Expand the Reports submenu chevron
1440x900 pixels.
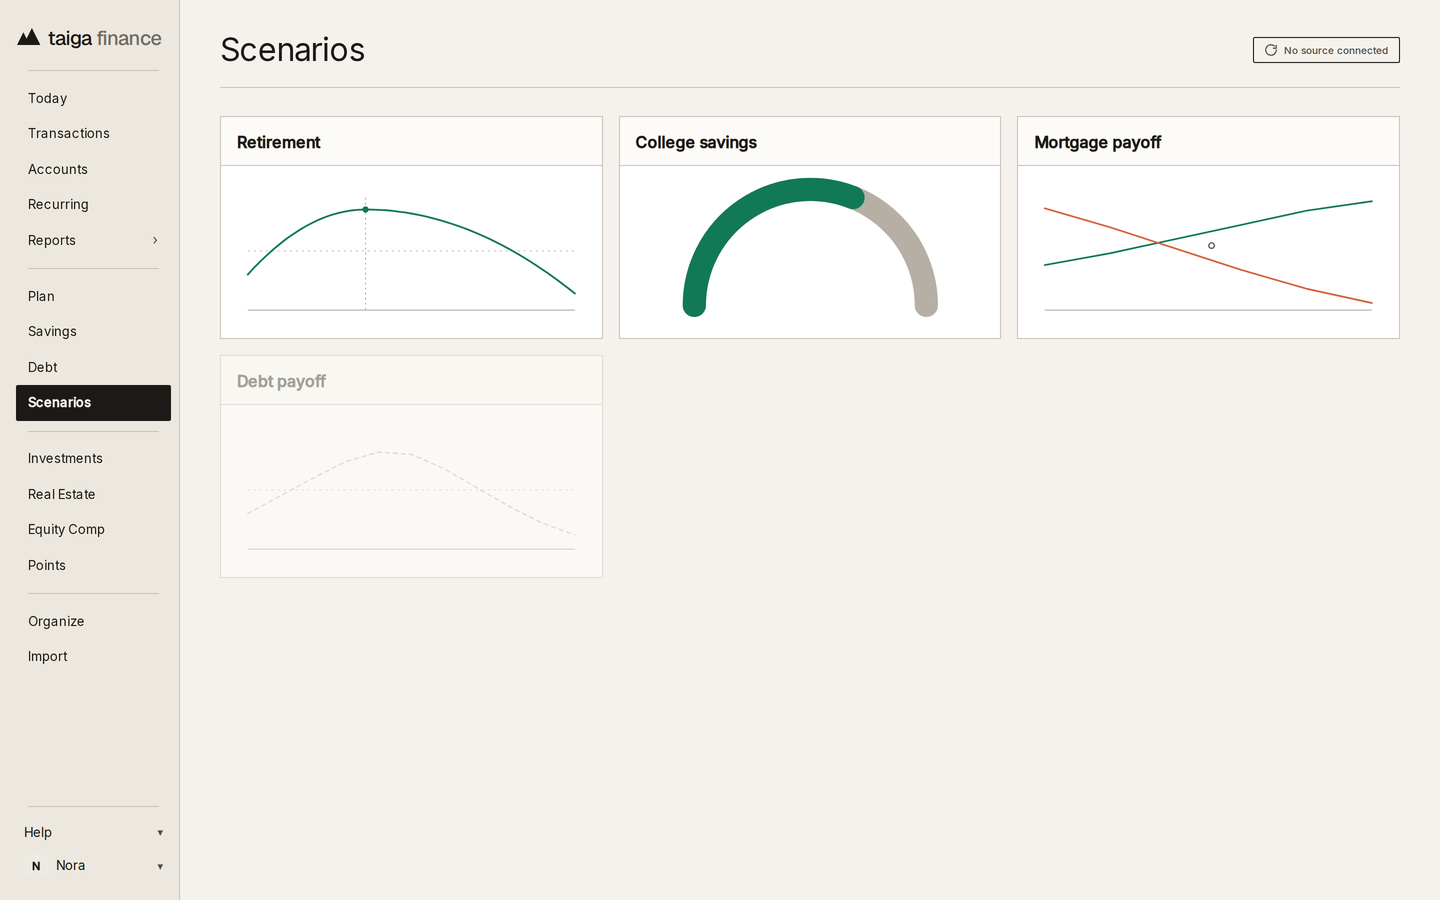(155, 240)
